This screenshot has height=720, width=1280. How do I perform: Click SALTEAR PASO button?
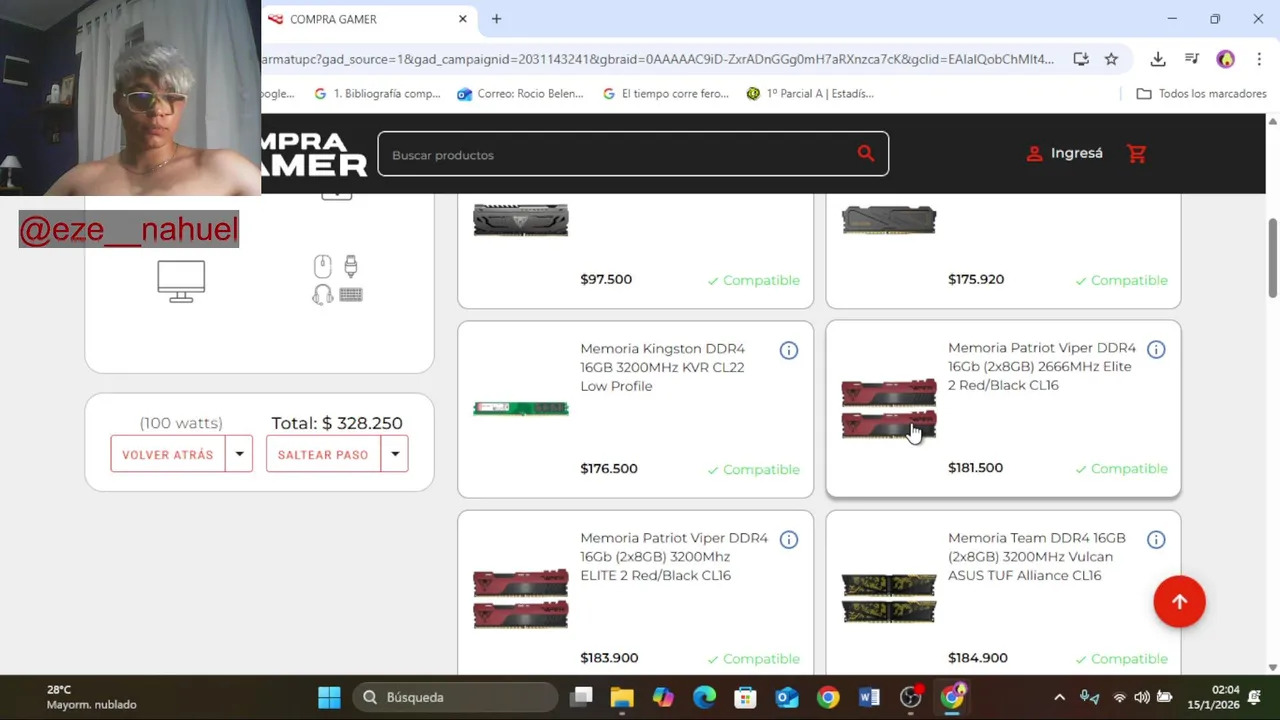click(x=323, y=454)
